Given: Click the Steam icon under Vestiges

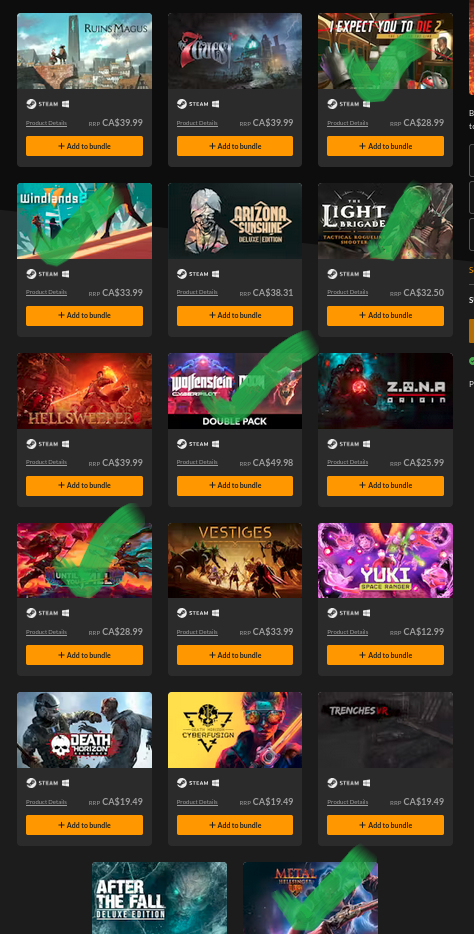Looking at the screenshot, I should click(182, 613).
